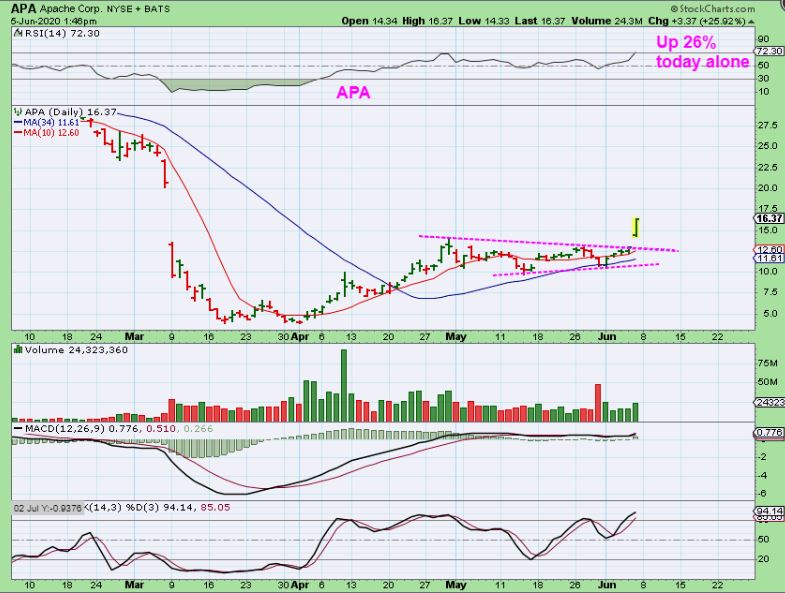The width and height of the screenshot is (785, 593).
Task: Click the bold 'APA' ticker symbol in the header
Action: pyautogui.click(x=24, y=9)
